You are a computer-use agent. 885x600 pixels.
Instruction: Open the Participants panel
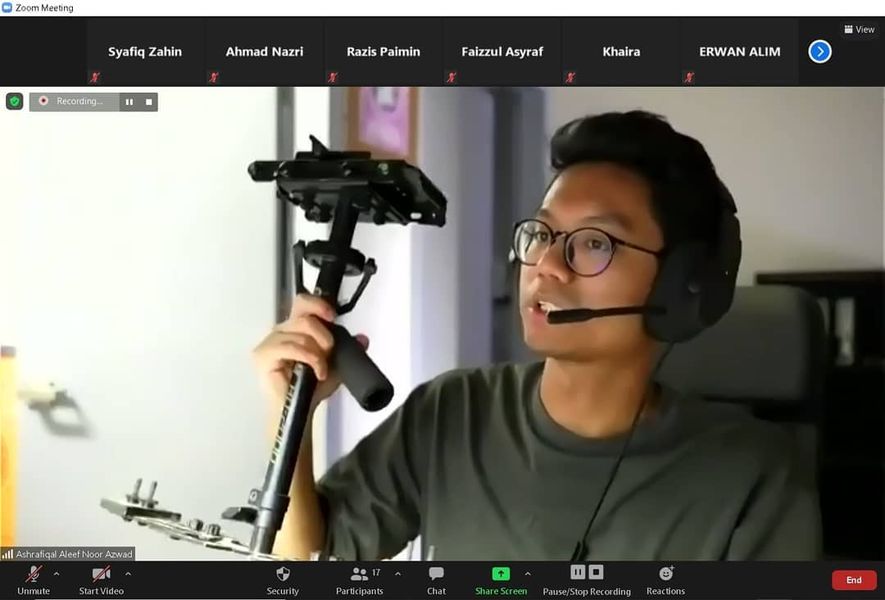pos(359,579)
